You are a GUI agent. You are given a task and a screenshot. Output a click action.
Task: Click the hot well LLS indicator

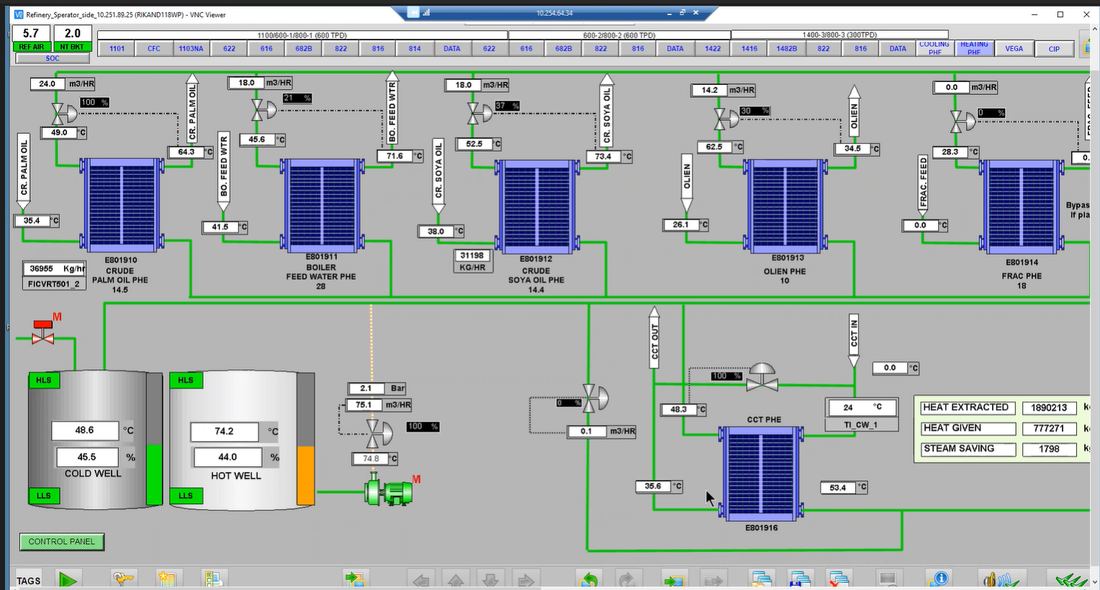click(186, 495)
